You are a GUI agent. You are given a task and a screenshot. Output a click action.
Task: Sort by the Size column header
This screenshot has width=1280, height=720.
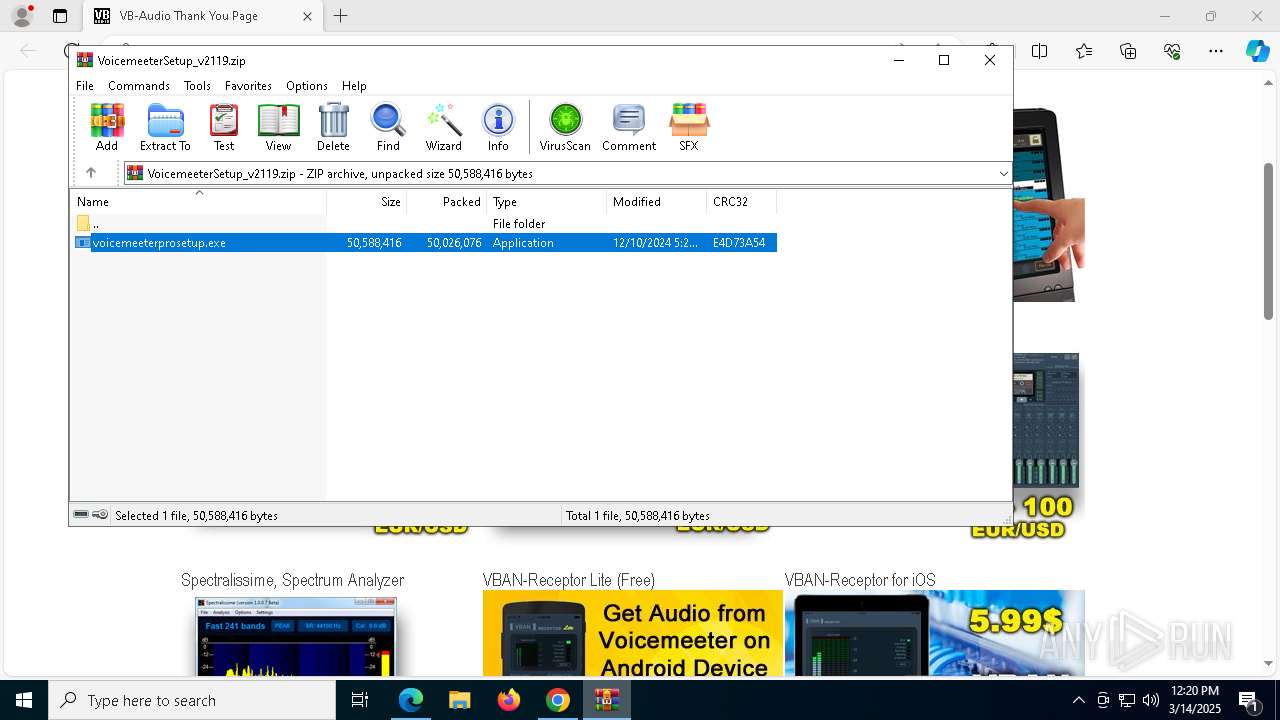tap(367, 202)
